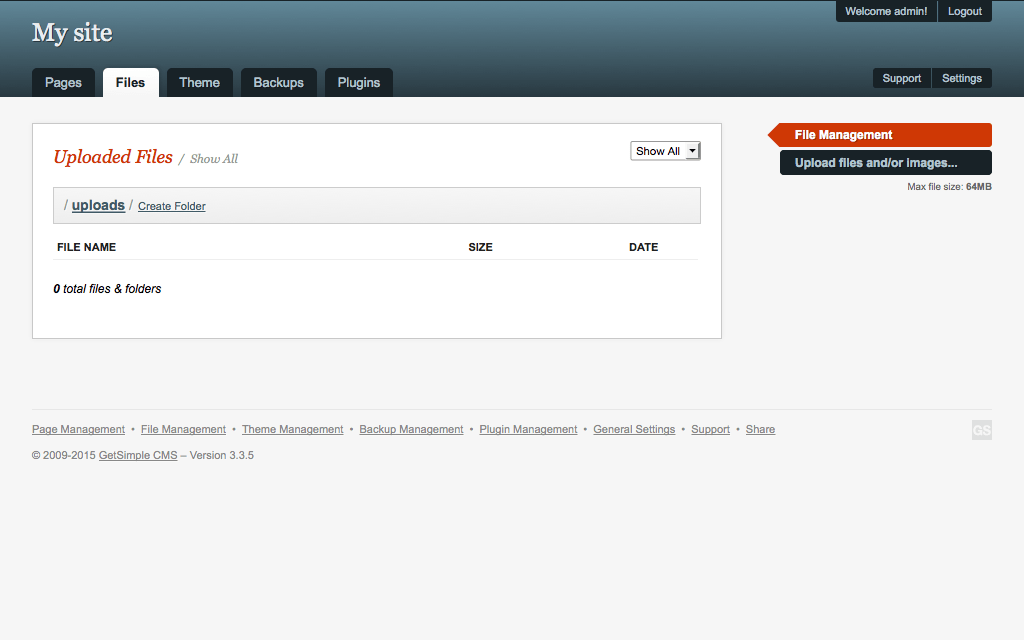Open the Plugins tab
The image size is (1024, 640).
tap(358, 83)
